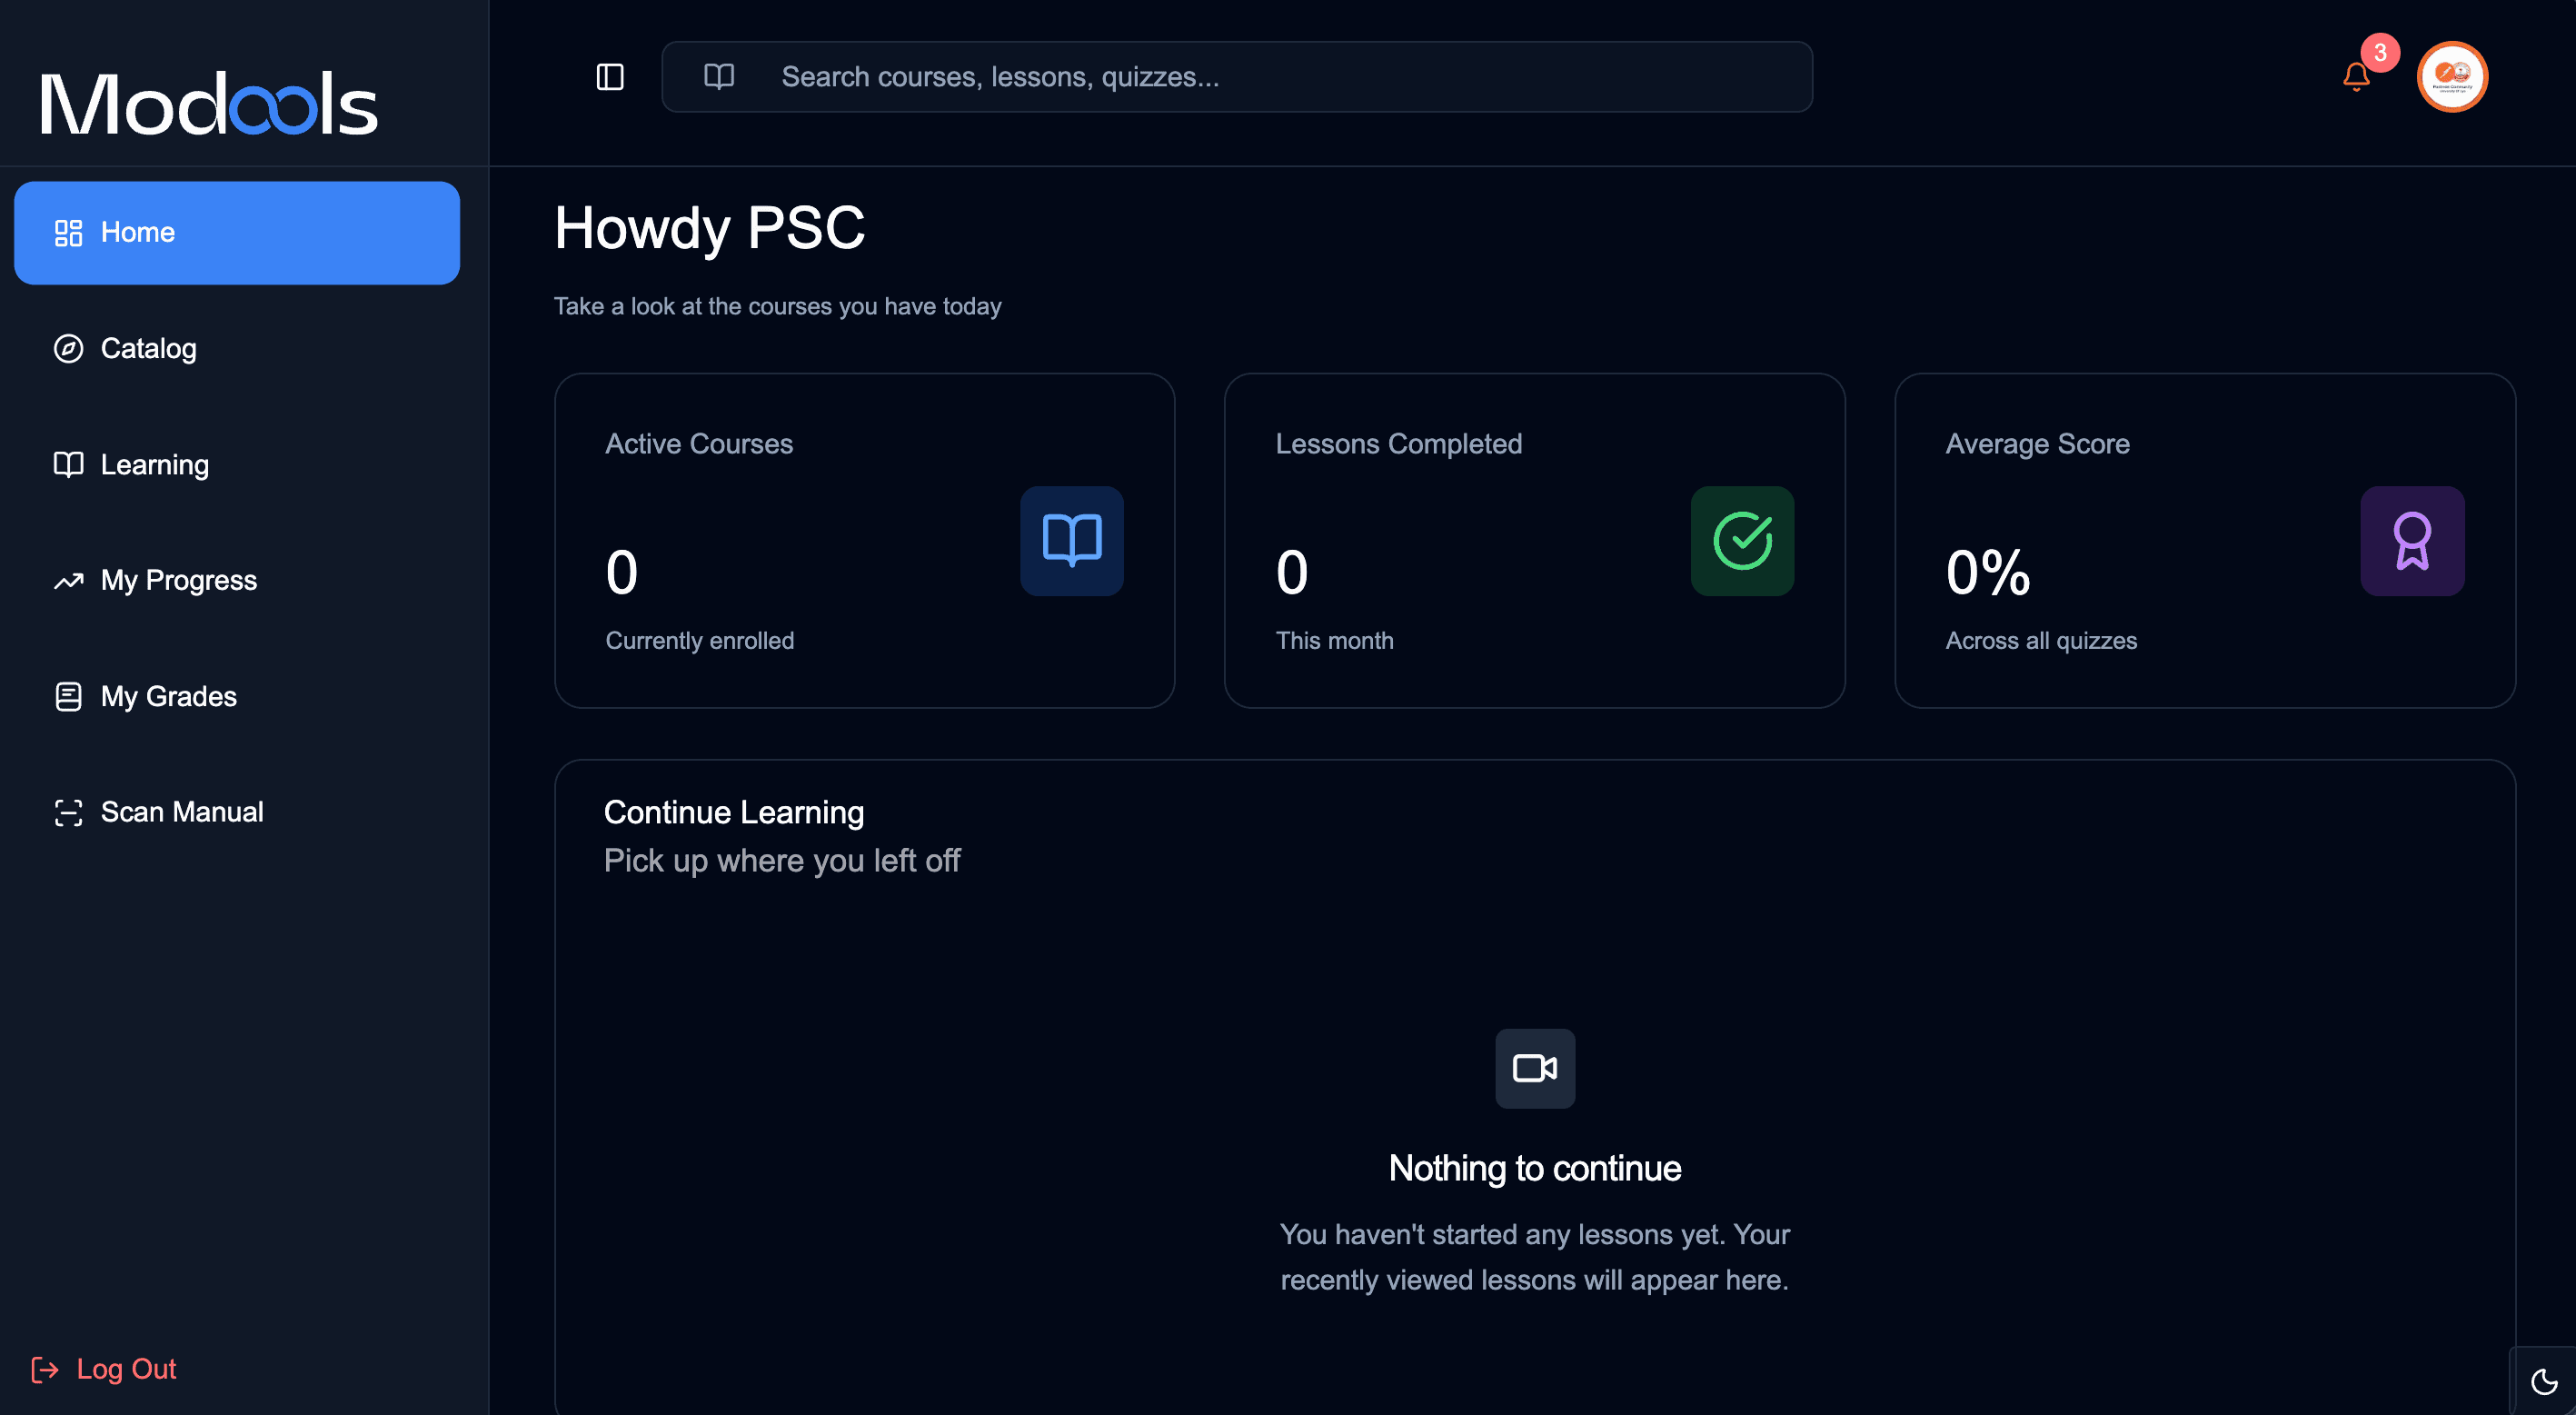The image size is (2576, 1415).
Task: Focus the search courses input field
Action: 1237,77
